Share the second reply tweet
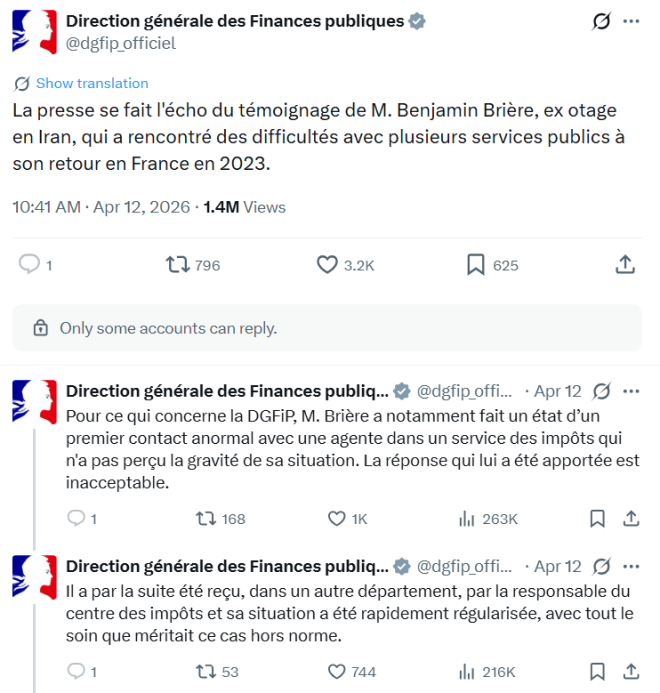 click(x=631, y=672)
